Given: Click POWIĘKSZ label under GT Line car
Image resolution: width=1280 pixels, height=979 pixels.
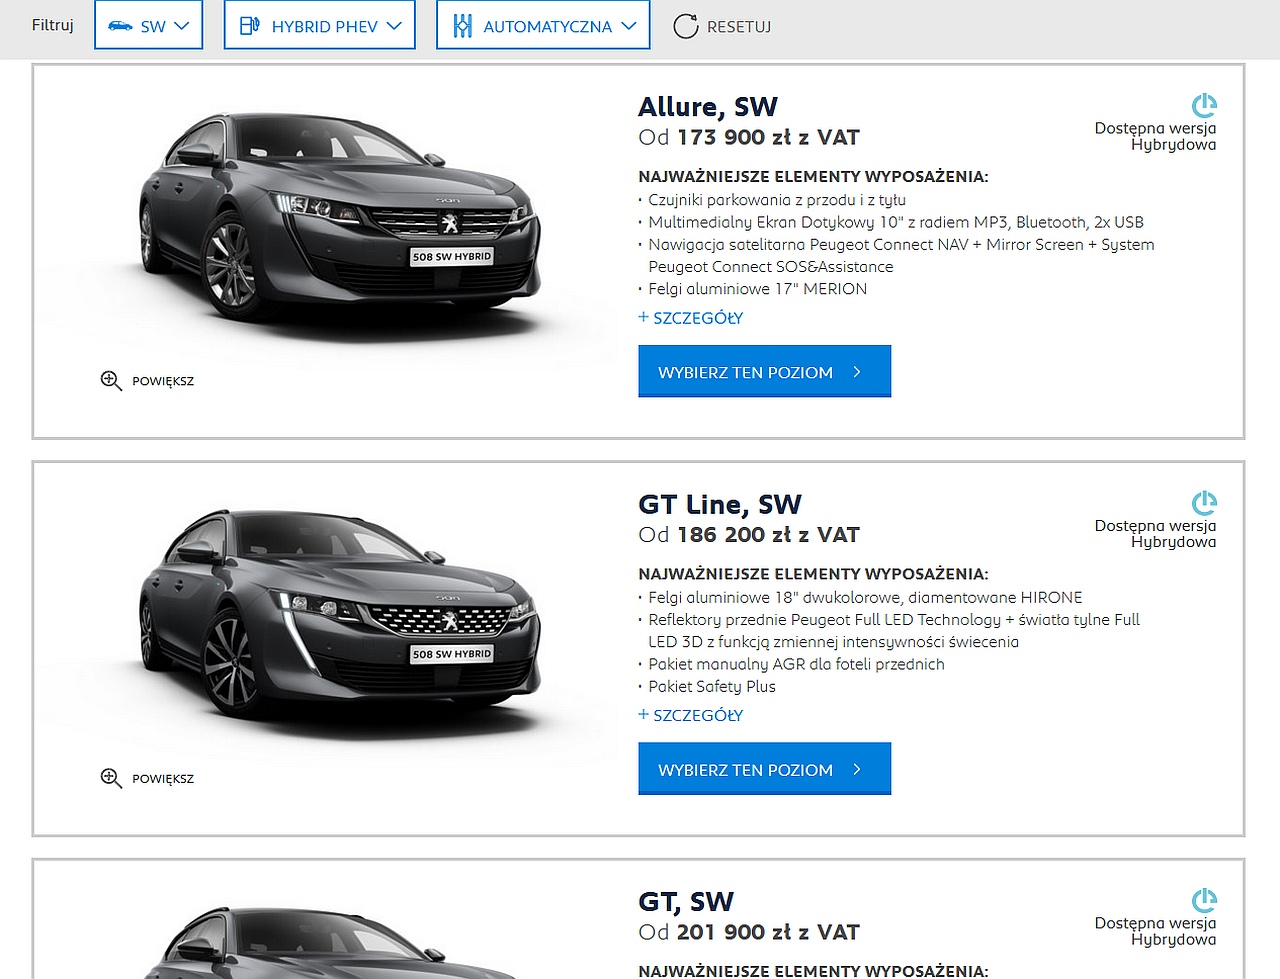Looking at the screenshot, I should point(163,778).
